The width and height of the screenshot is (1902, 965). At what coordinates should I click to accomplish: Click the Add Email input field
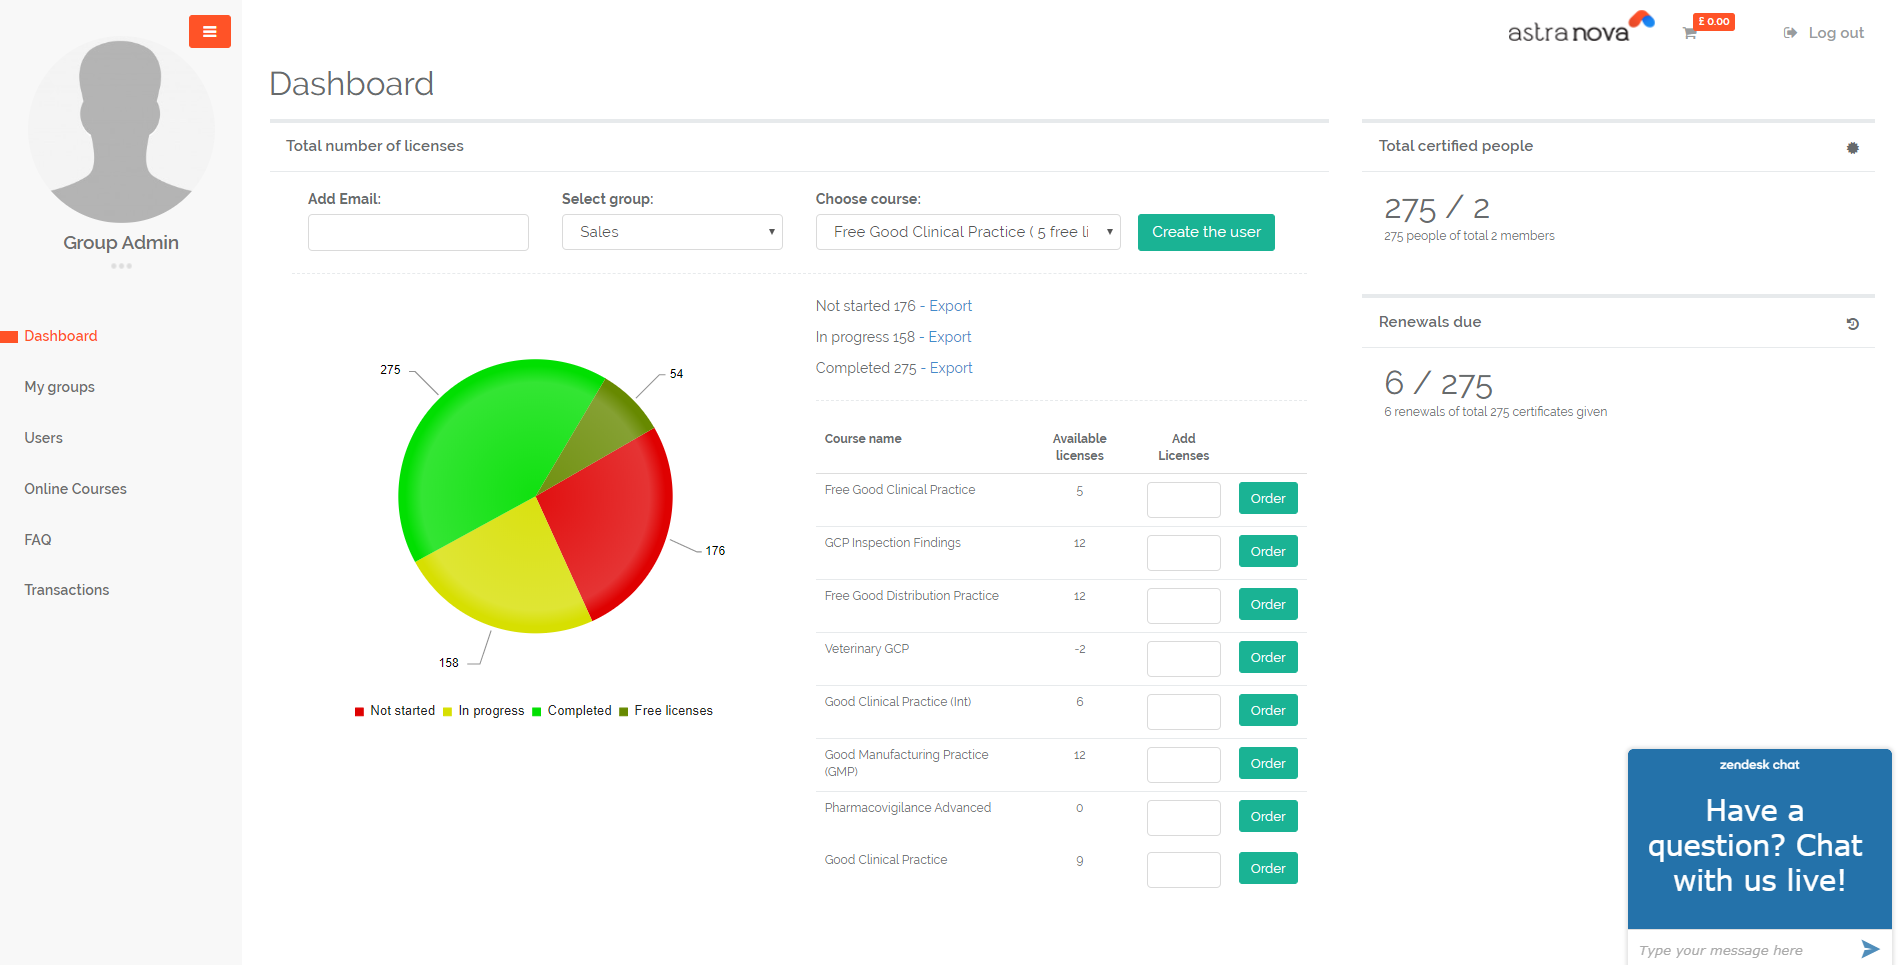[418, 232]
